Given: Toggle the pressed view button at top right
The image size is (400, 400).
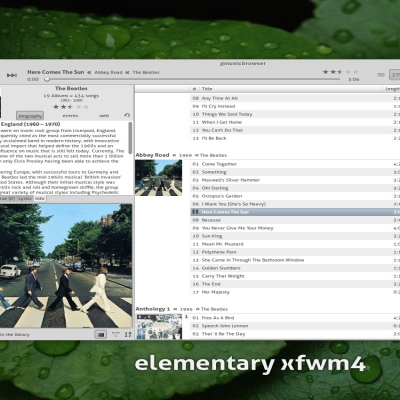Looking at the screenshot, I should [395, 75].
